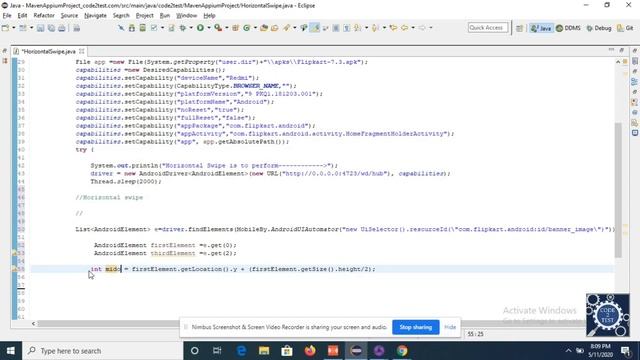Toggle Mark Occurrences in the toolbar
Screen dimensions: 640x360
point(315,28)
